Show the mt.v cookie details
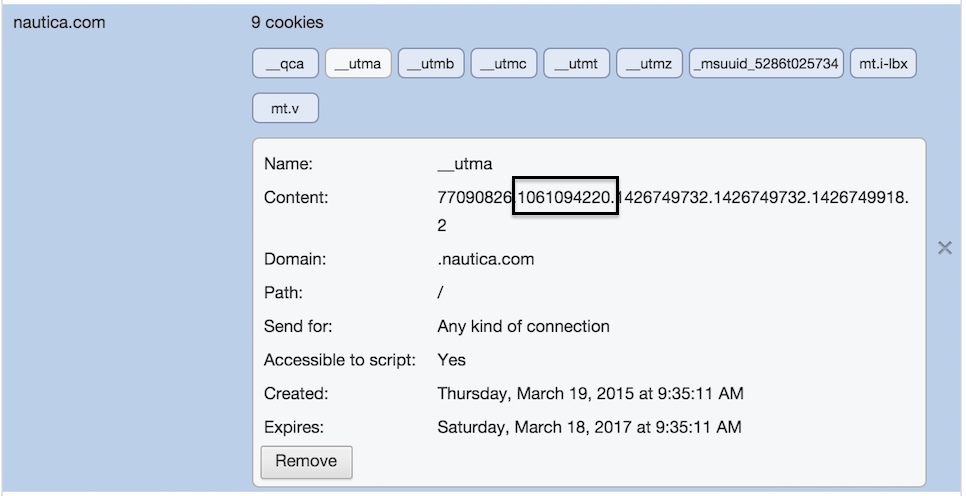Image resolution: width=966 pixels, height=496 pixels. [x=285, y=108]
